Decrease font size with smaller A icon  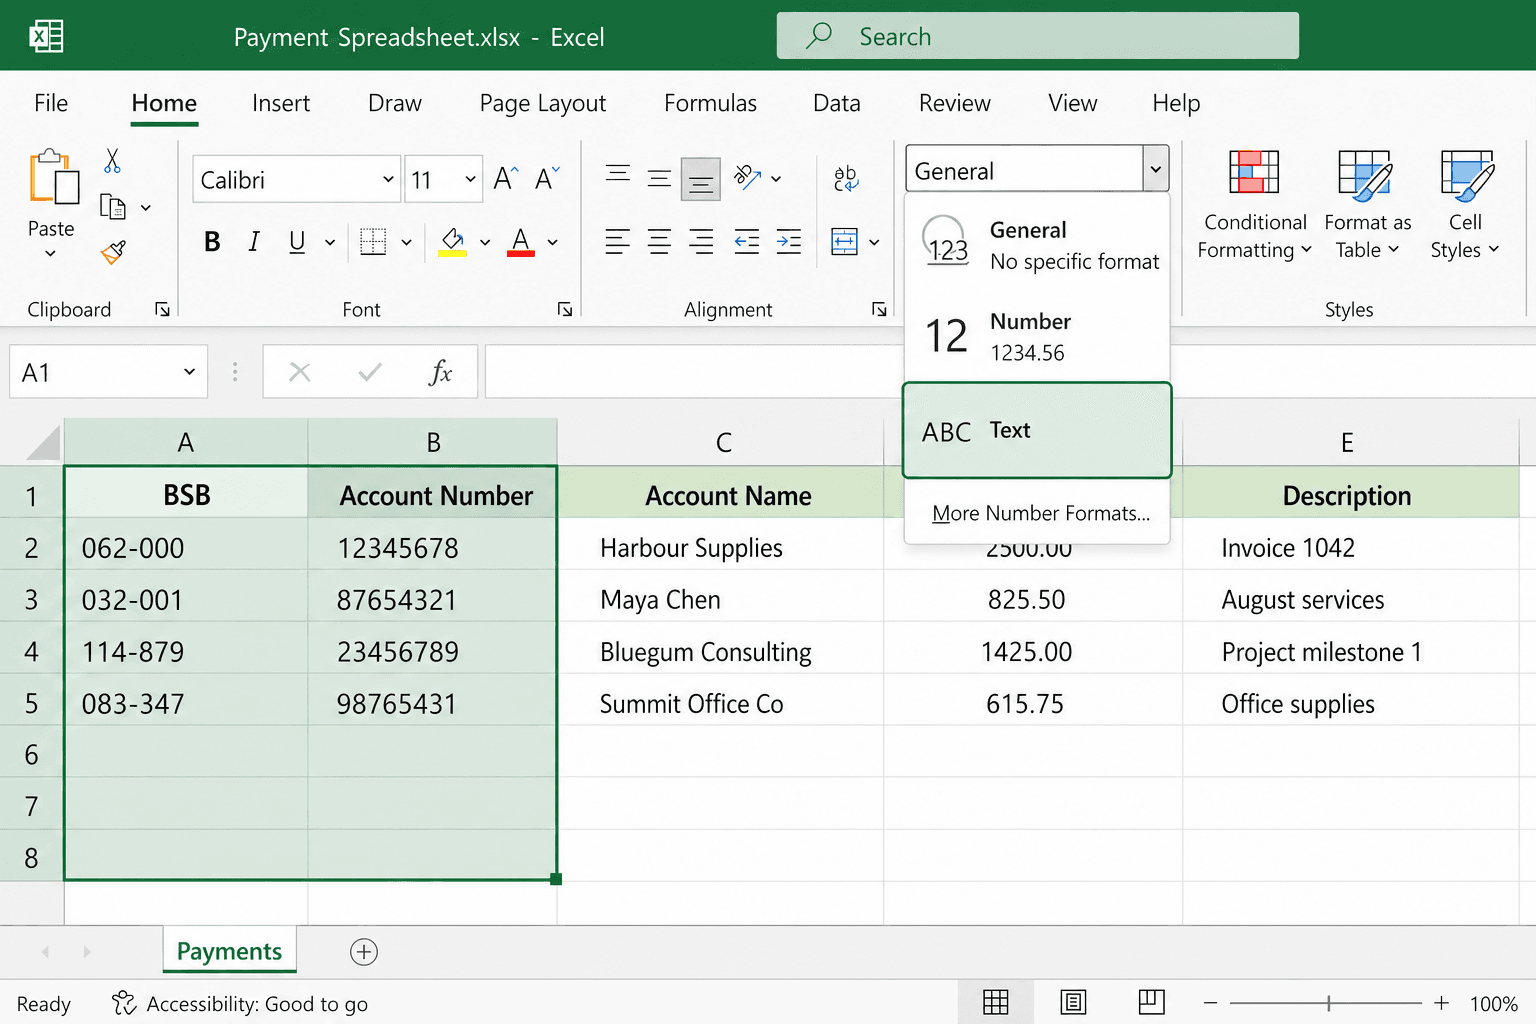(548, 179)
